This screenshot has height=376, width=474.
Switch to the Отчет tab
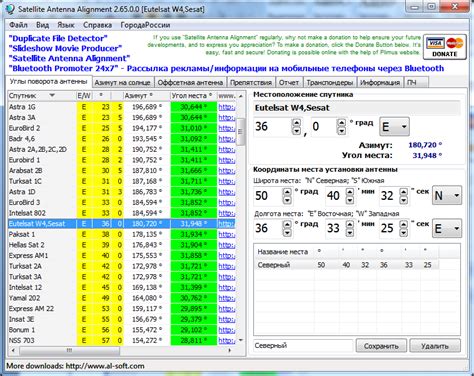pyautogui.click(x=289, y=82)
